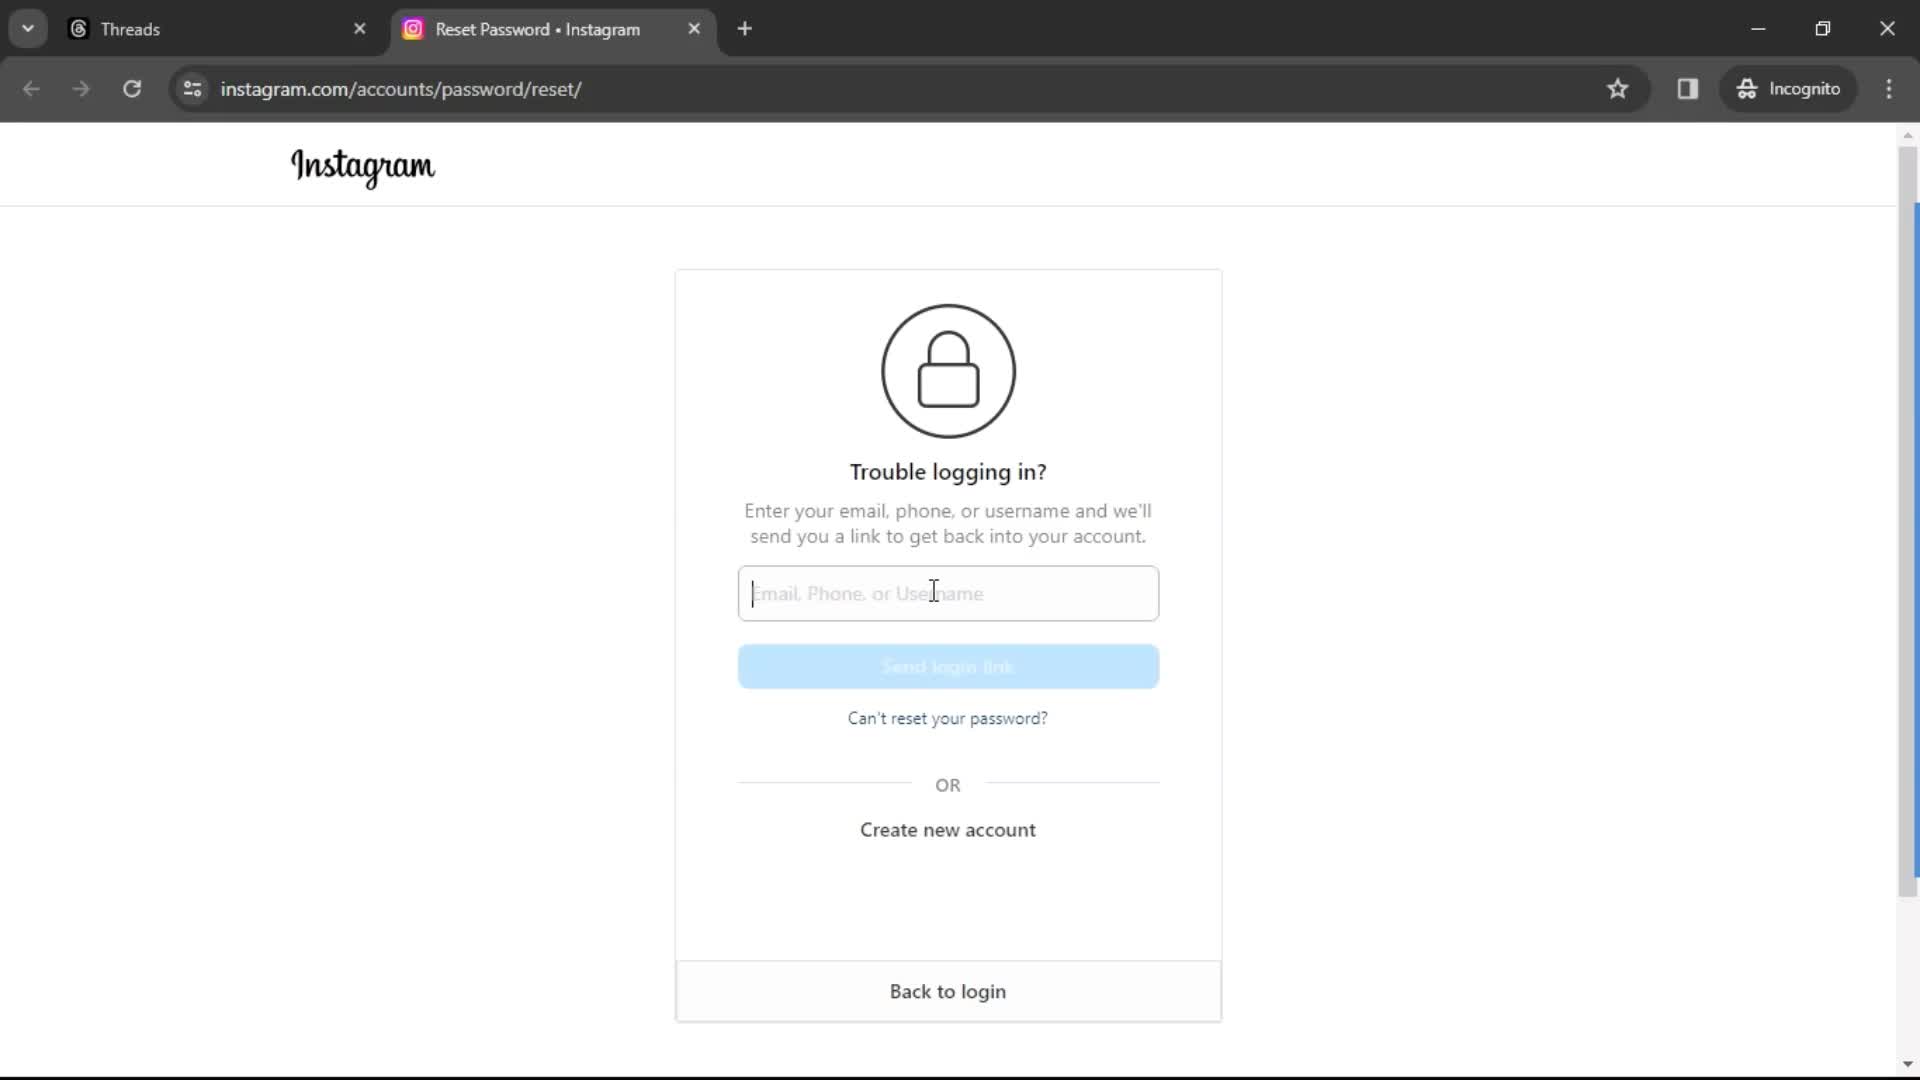
Task: Click the browser extensions icon
Action: (x=1688, y=88)
